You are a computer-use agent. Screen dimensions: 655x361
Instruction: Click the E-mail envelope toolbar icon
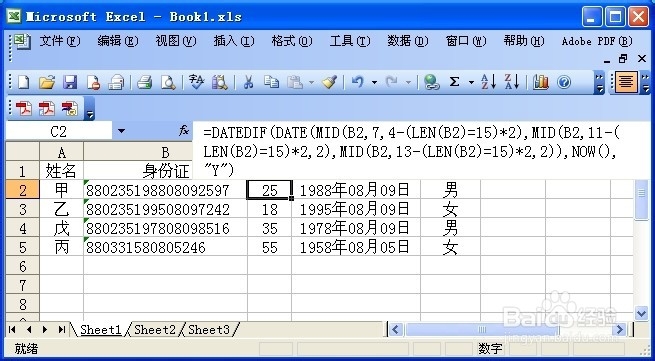116,82
